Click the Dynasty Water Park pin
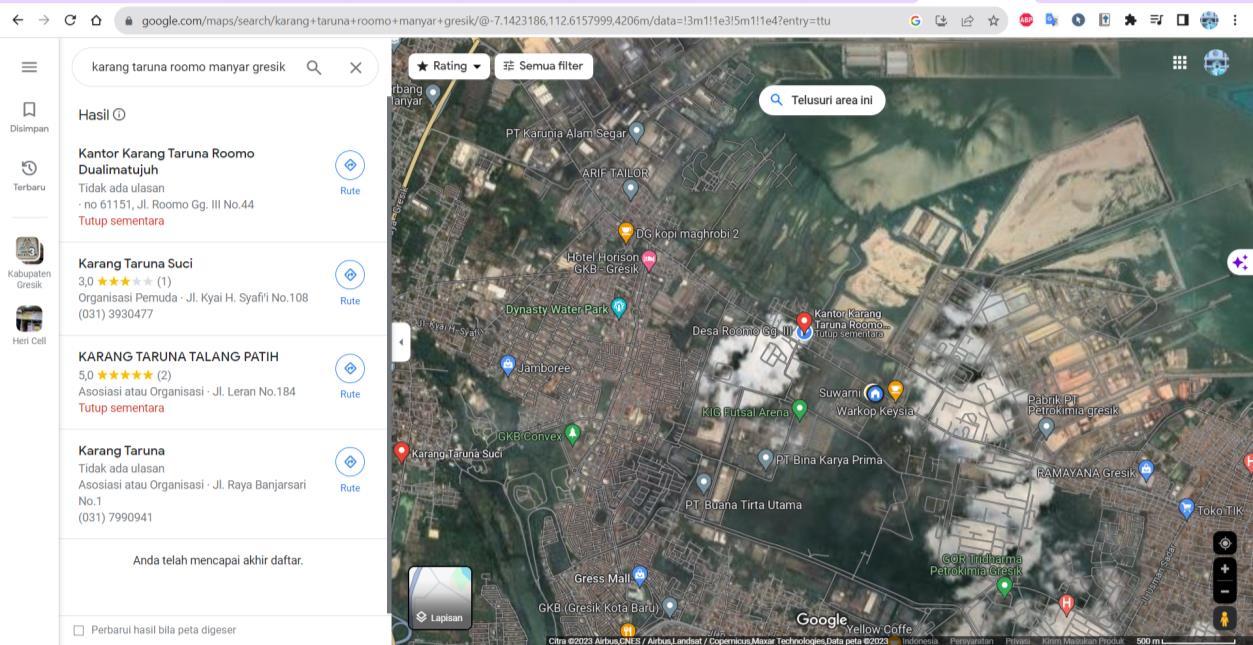Screen dimensions: 1253x645 click(618, 308)
